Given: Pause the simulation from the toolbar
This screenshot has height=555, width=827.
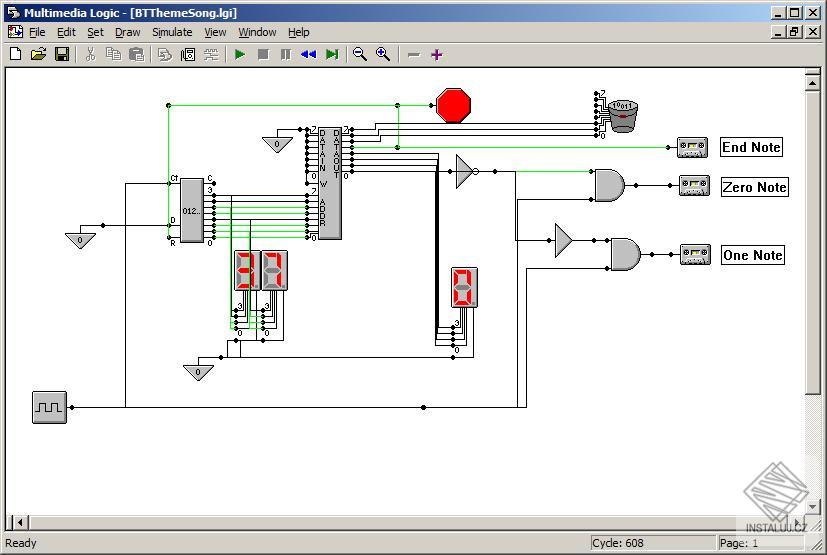Looking at the screenshot, I should [286, 54].
